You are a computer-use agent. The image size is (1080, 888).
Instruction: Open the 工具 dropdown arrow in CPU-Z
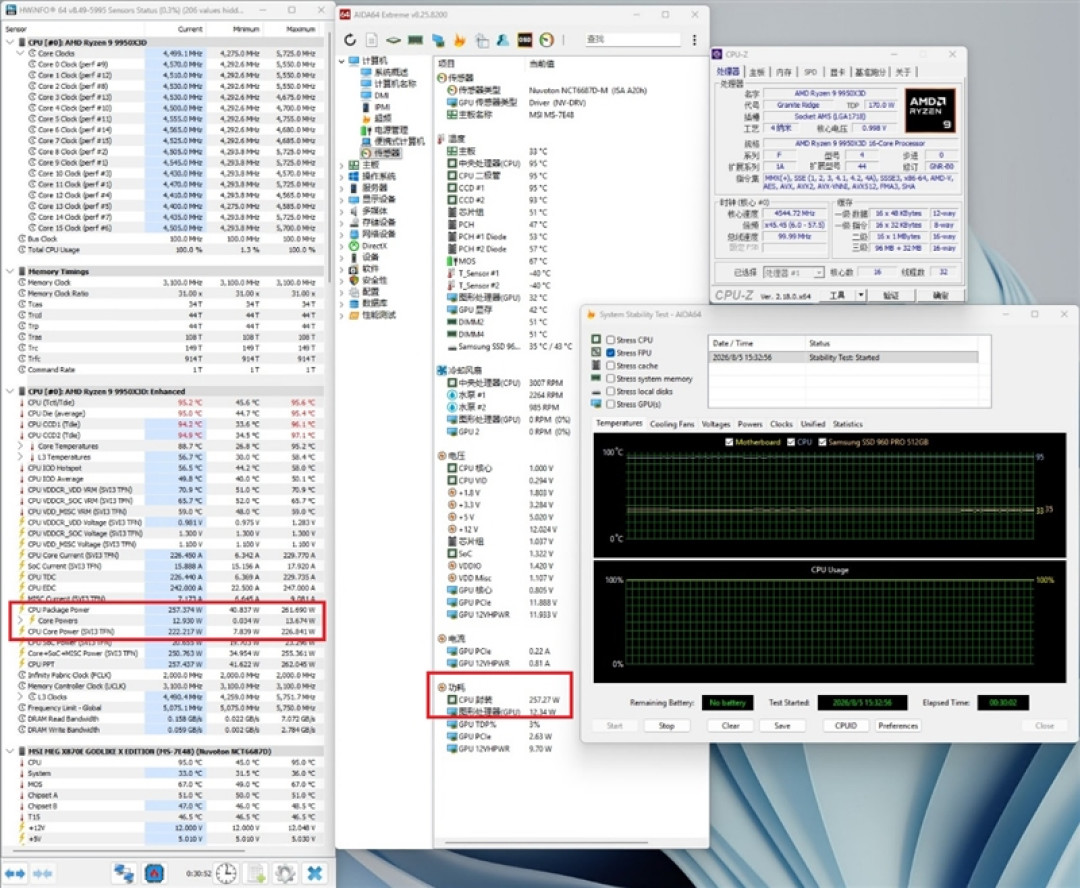click(860, 295)
